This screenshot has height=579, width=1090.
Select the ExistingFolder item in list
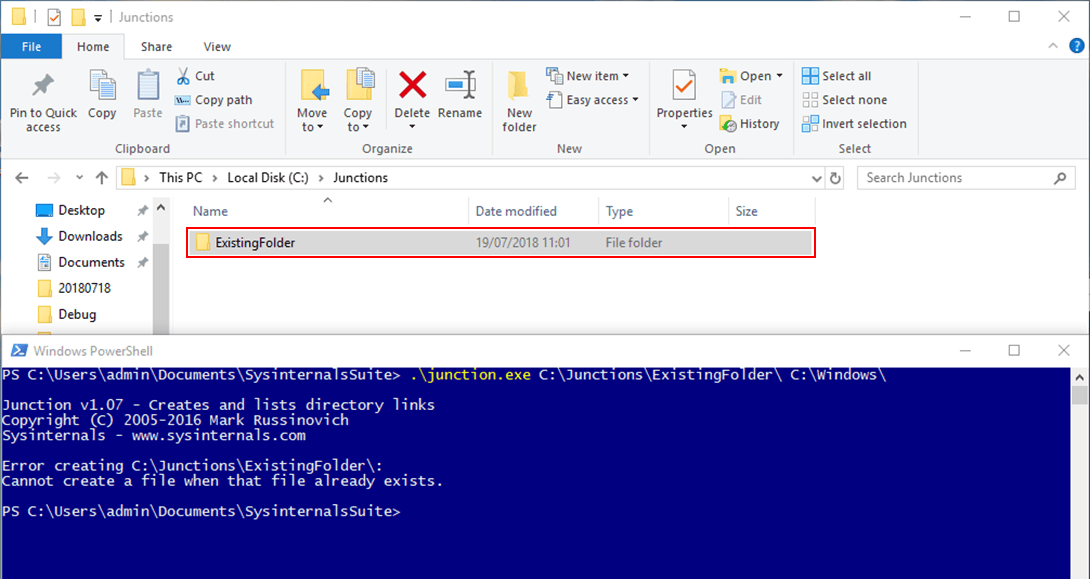(x=255, y=242)
